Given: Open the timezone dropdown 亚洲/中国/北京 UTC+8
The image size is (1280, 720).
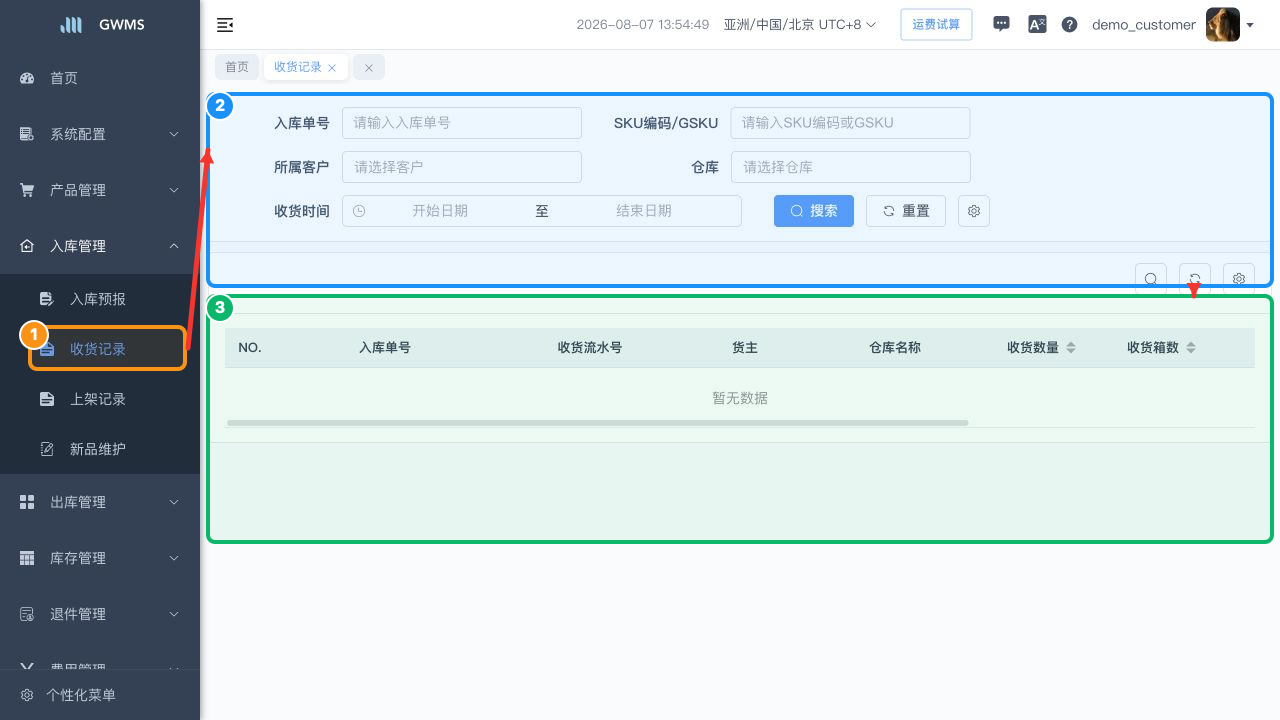Looking at the screenshot, I should (x=799, y=24).
